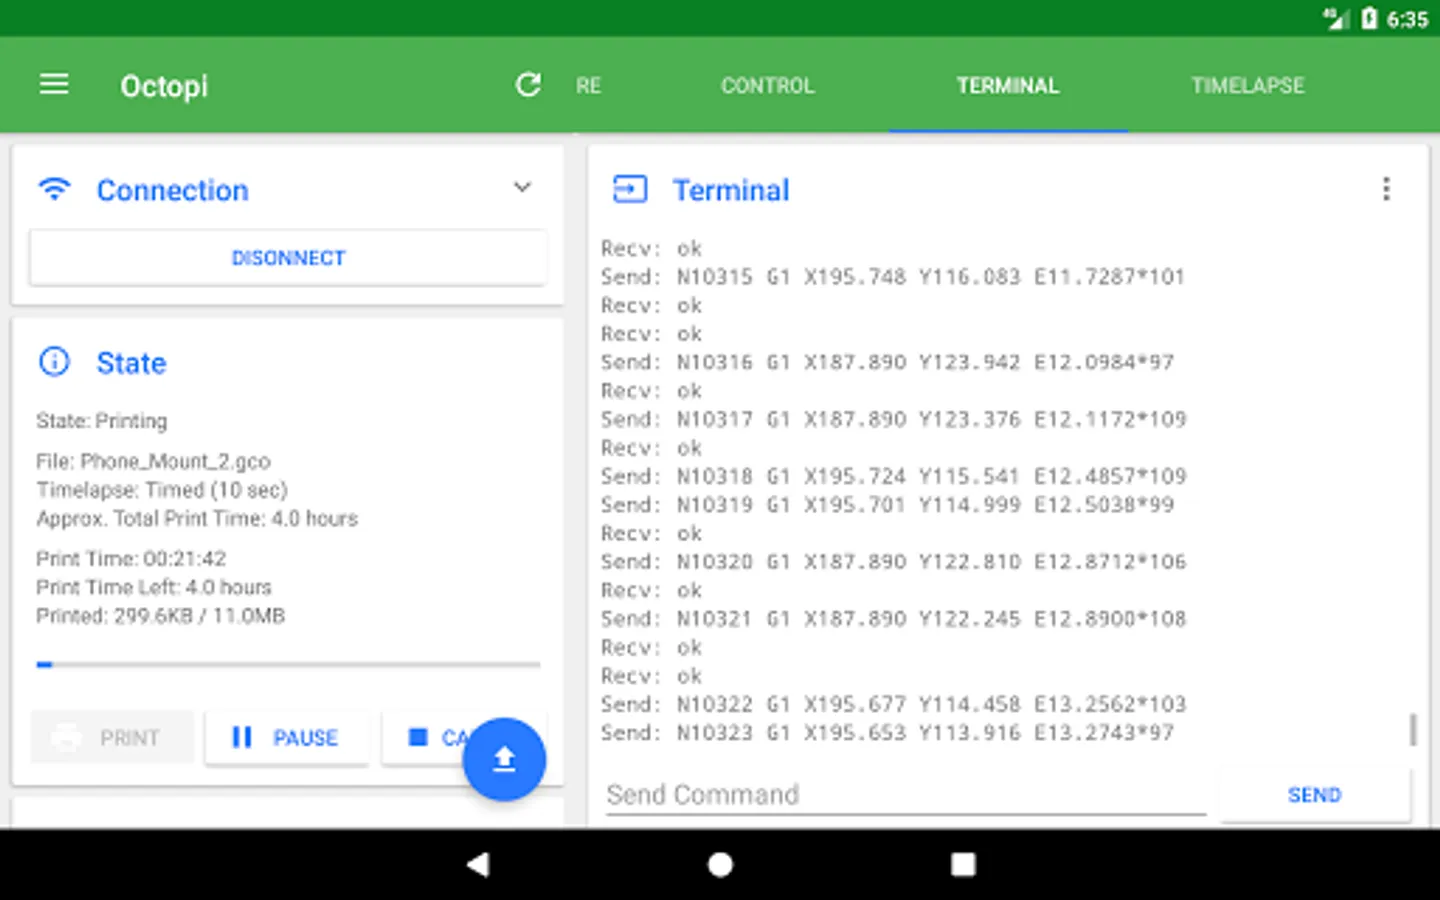Screen dimensions: 1440x900
Task: Focus the Send Command input field
Action: point(905,795)
